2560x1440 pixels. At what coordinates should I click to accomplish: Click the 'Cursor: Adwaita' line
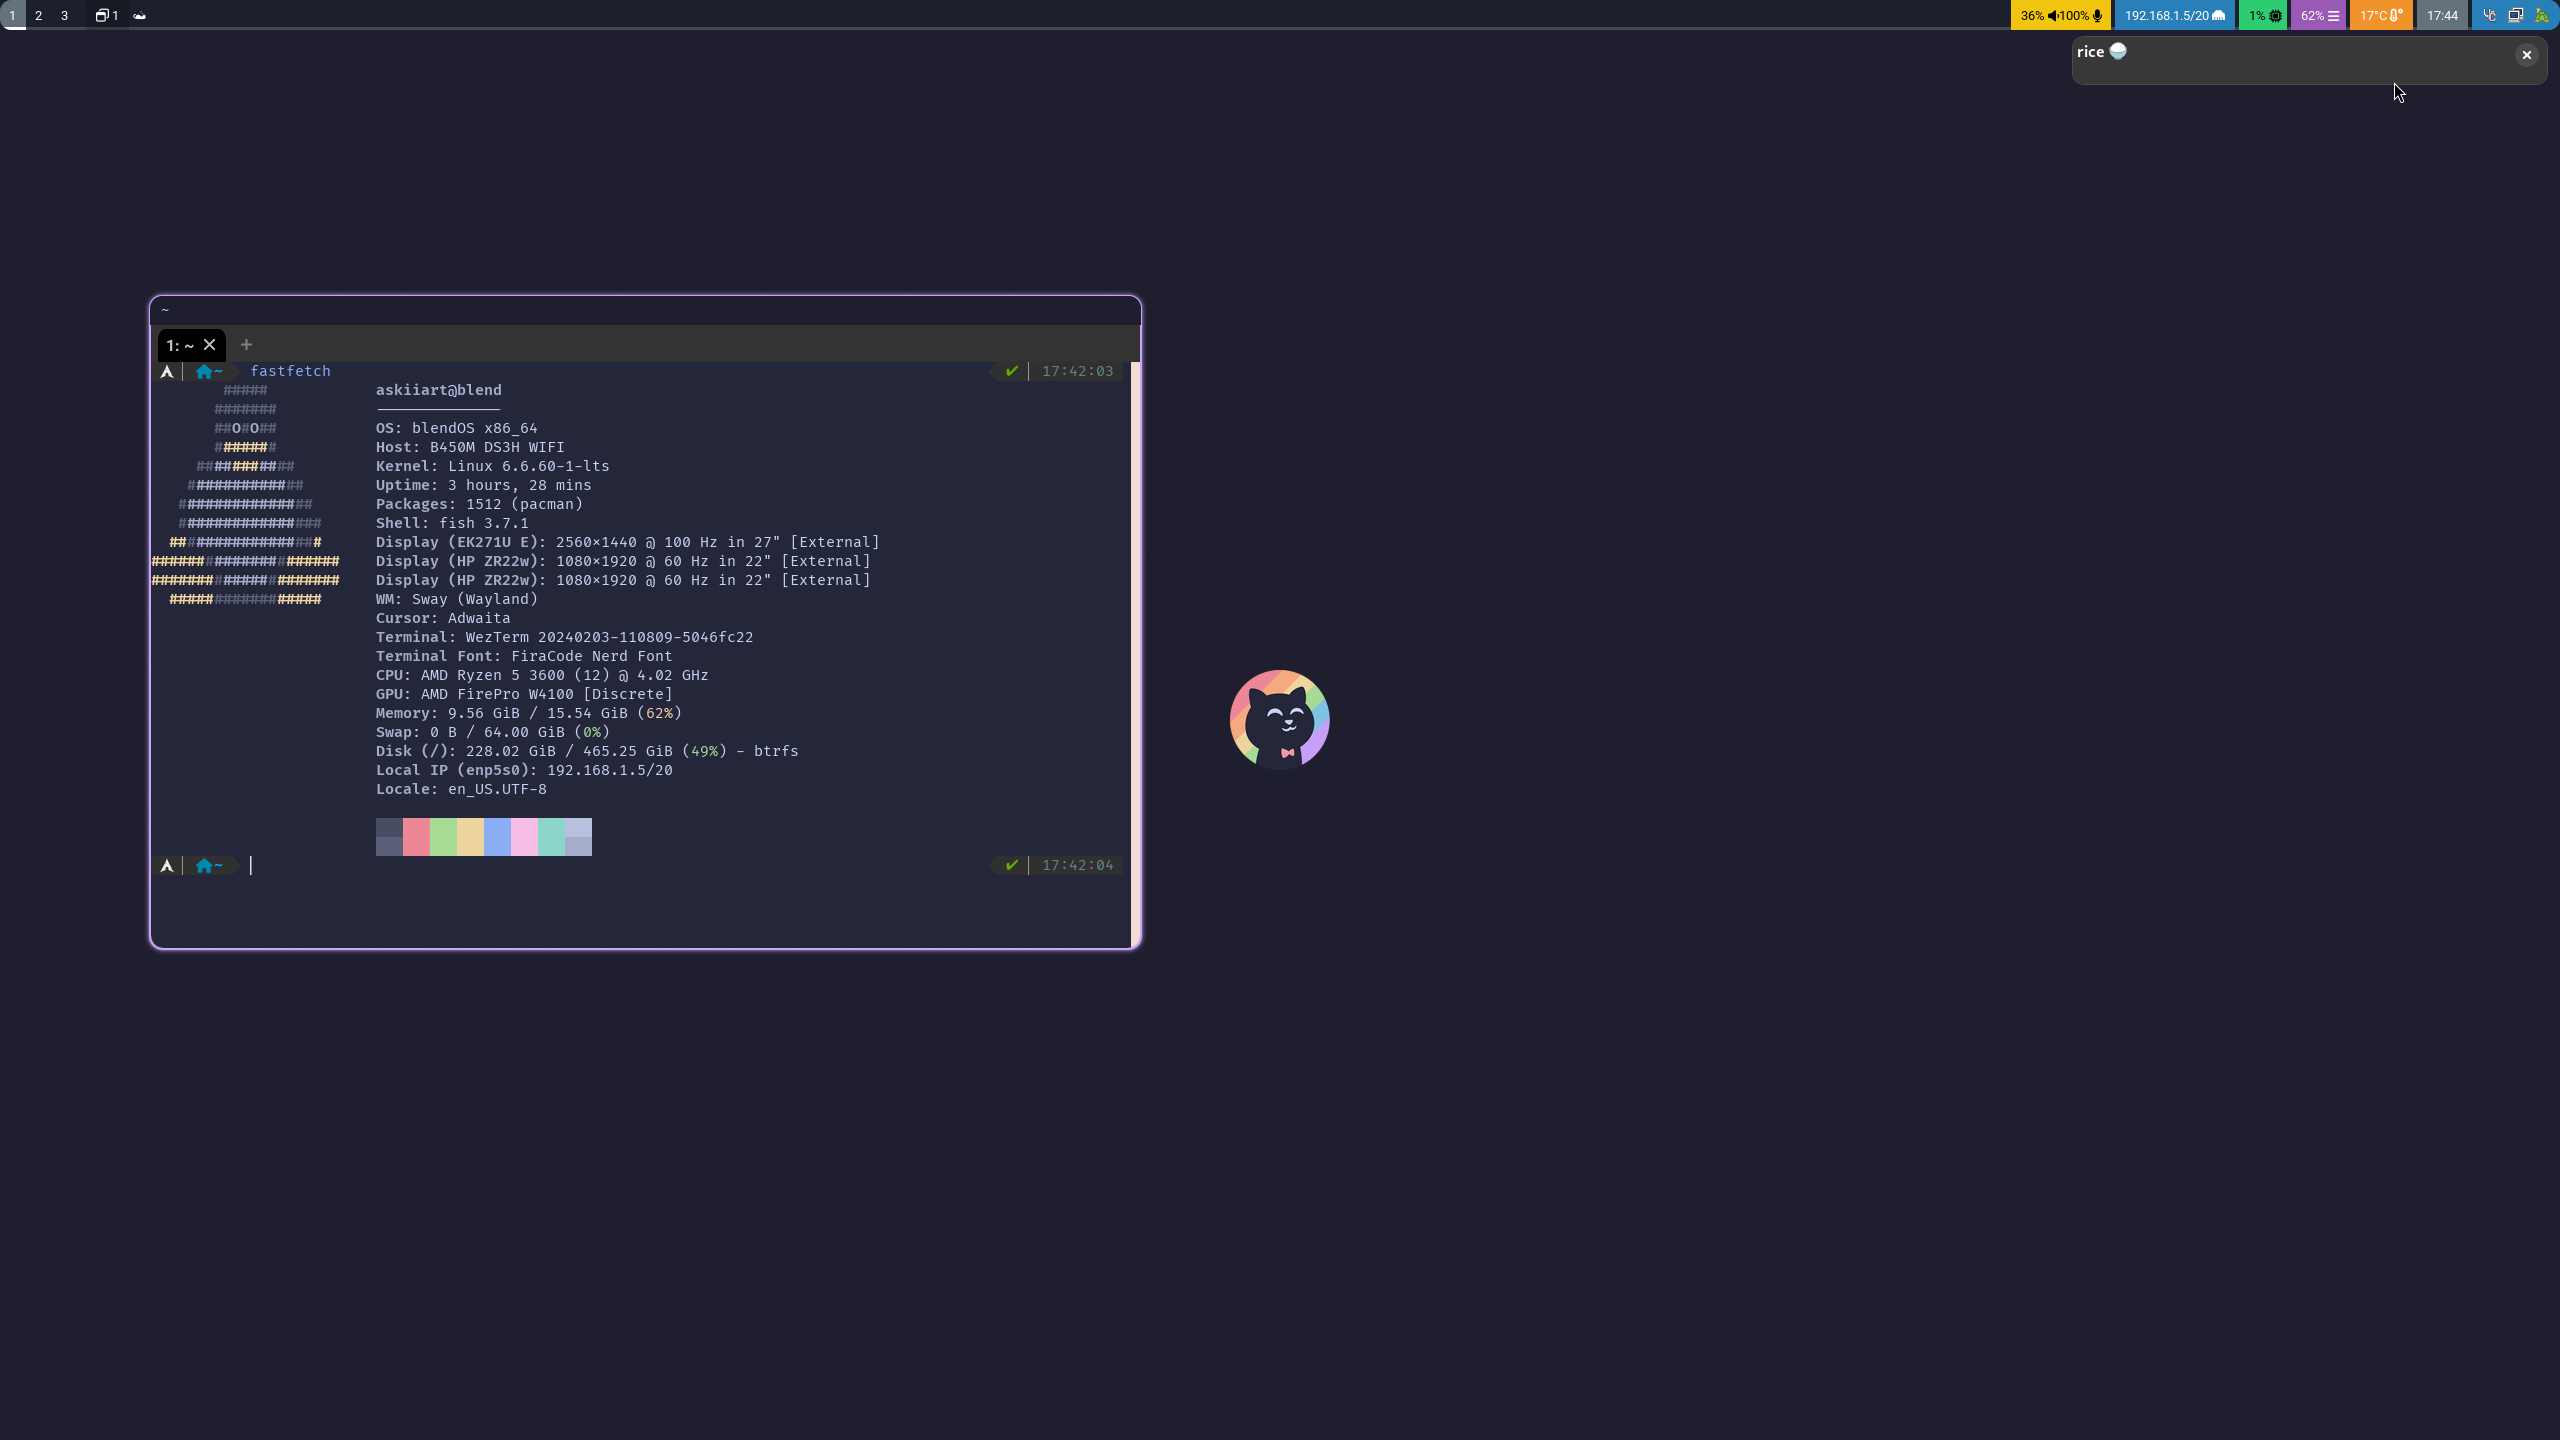[x=443, y=618]
